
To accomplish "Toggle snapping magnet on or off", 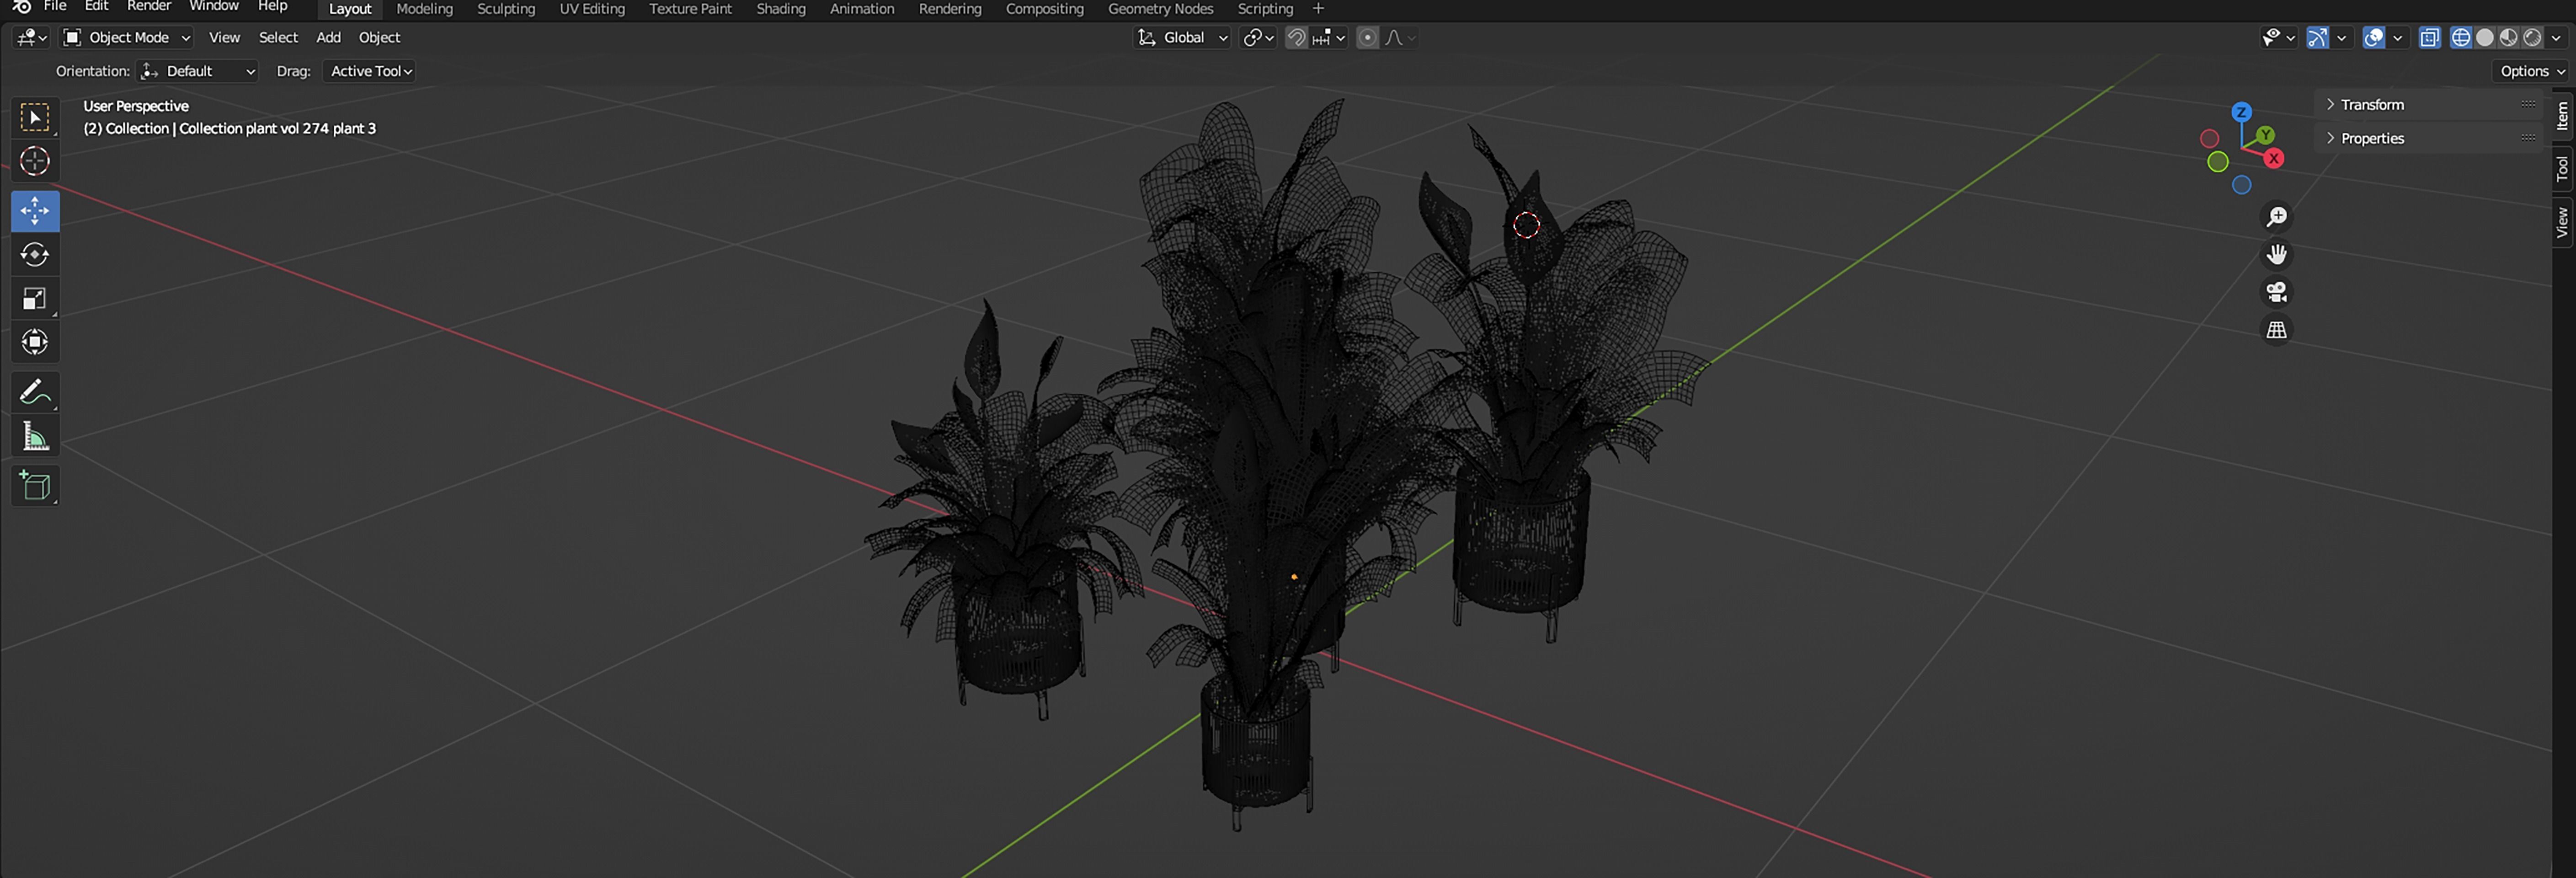I will pos(1296,38).
